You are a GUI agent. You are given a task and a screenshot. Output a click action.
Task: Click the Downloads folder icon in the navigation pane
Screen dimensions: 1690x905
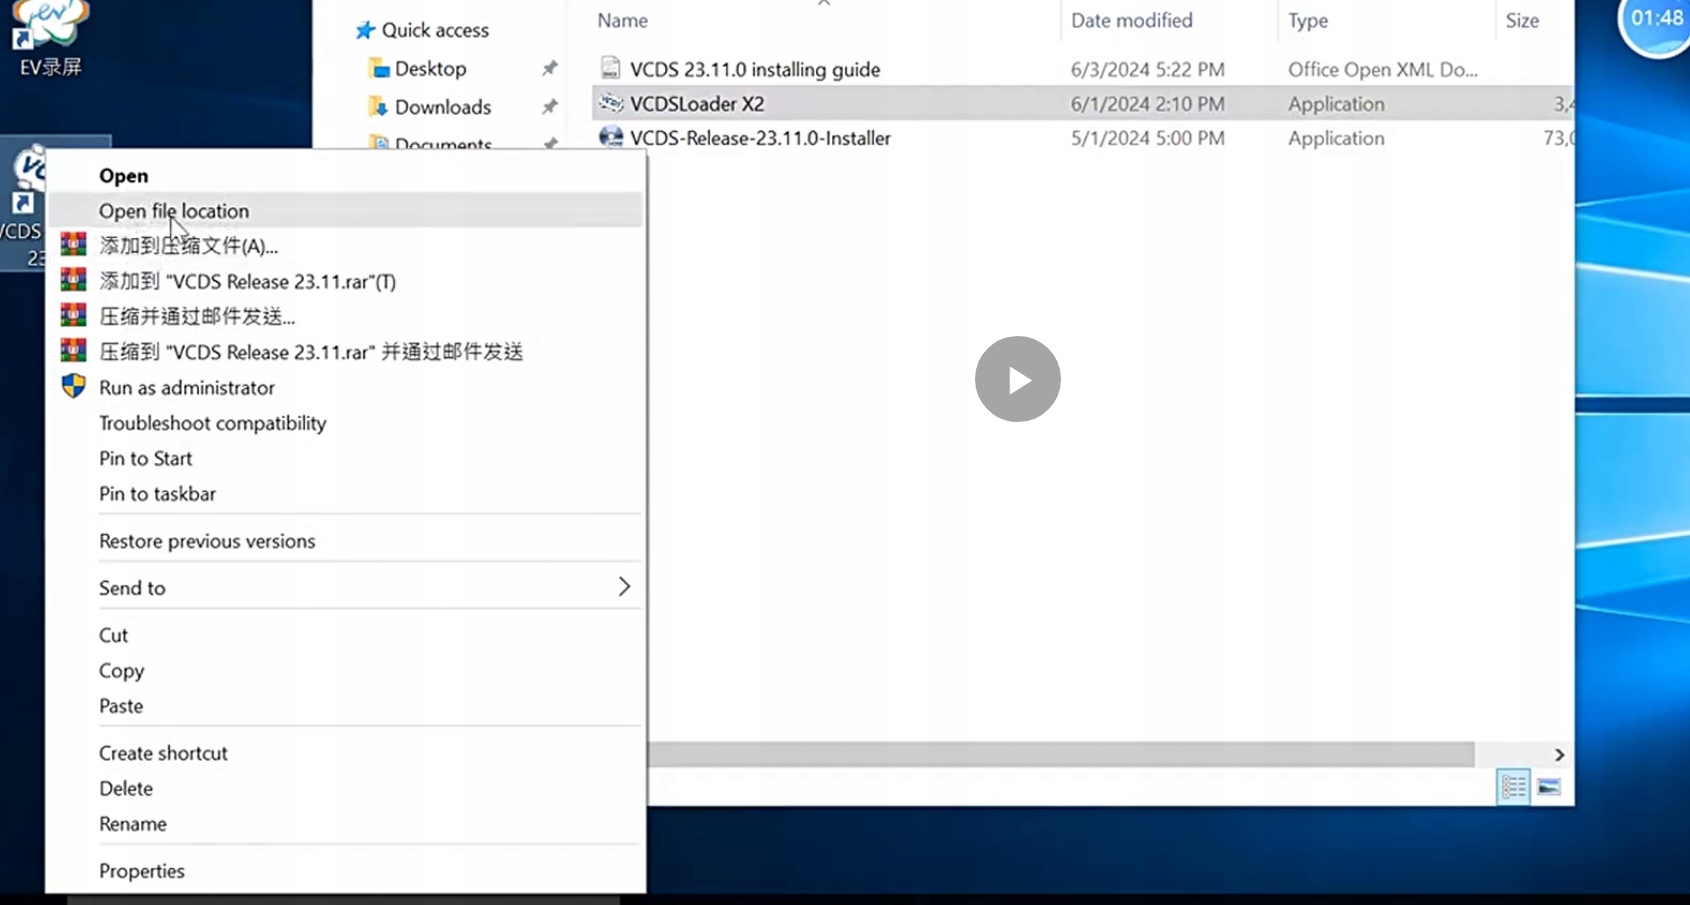[379, 106]
